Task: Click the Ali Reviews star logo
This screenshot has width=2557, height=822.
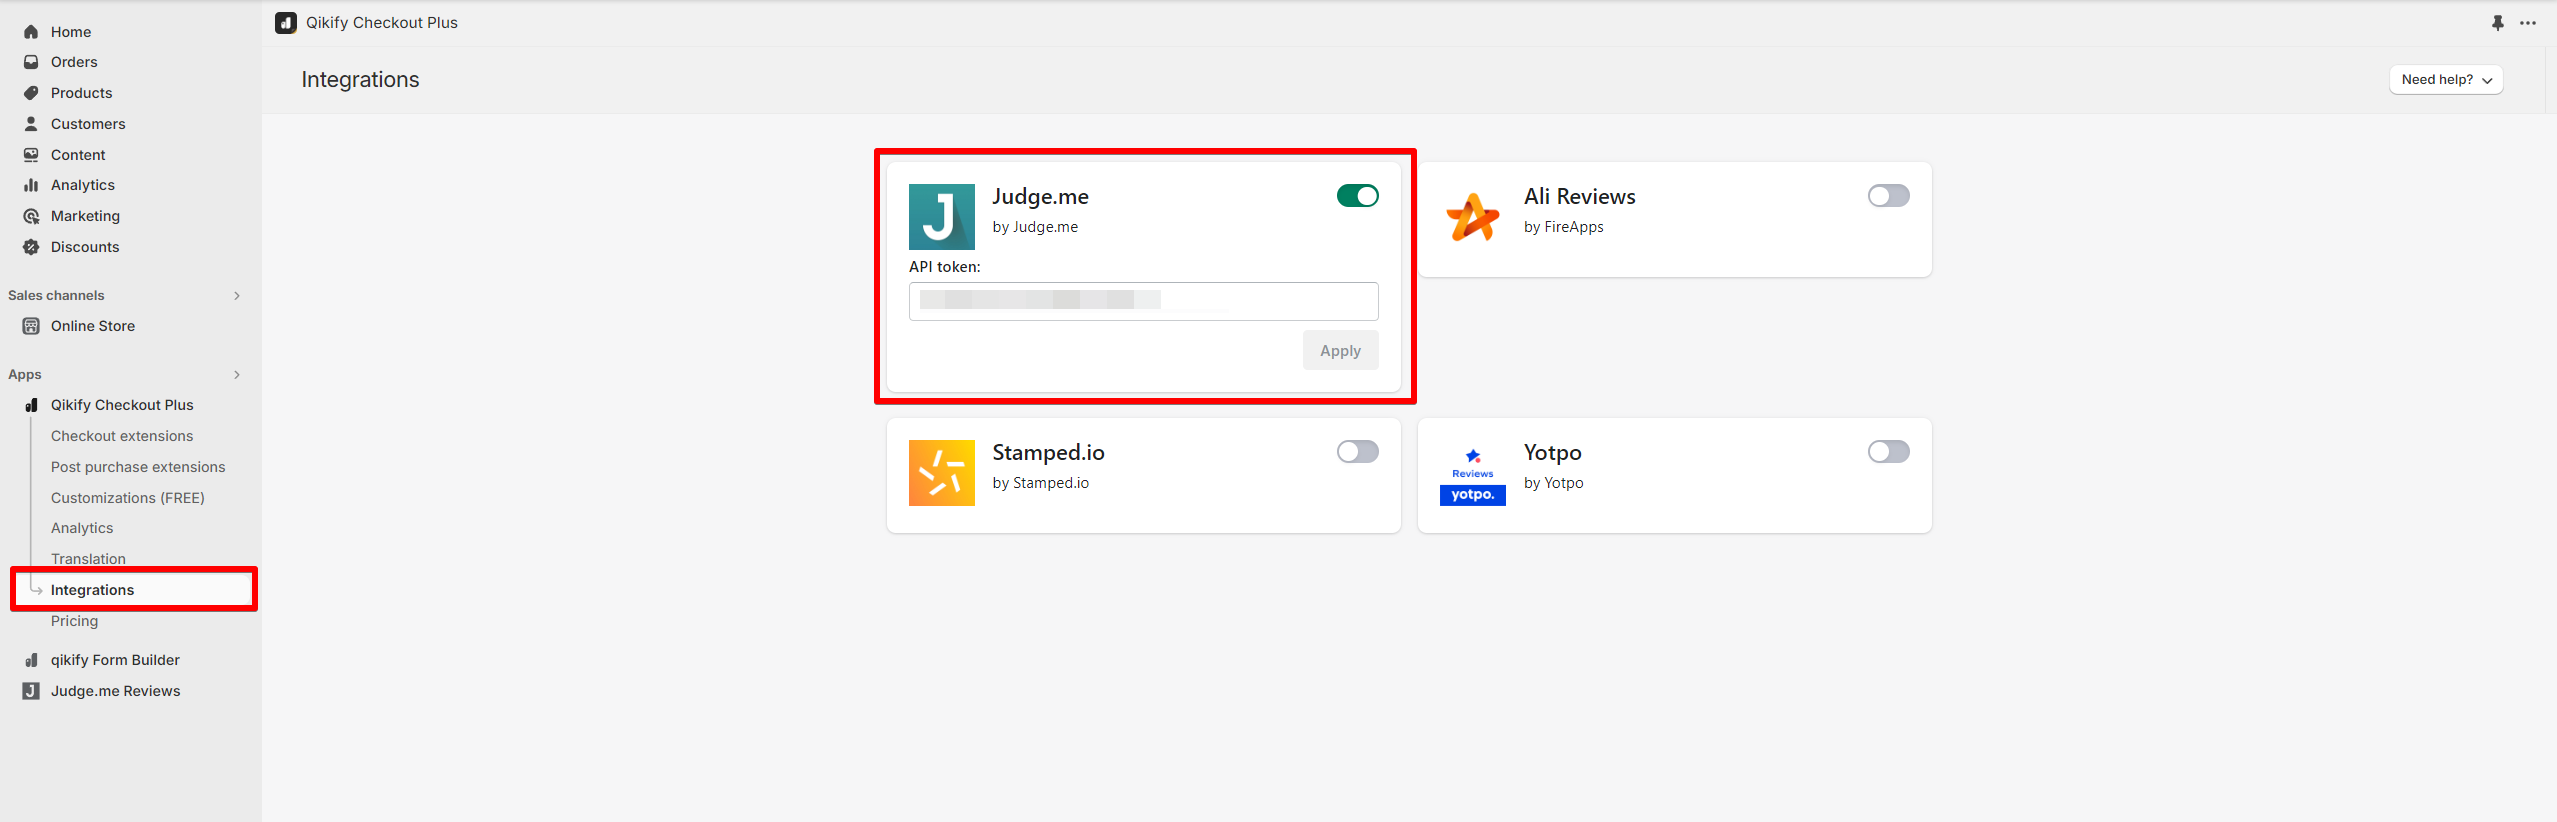Action: pyautogui.click(x=1473, y=217)
